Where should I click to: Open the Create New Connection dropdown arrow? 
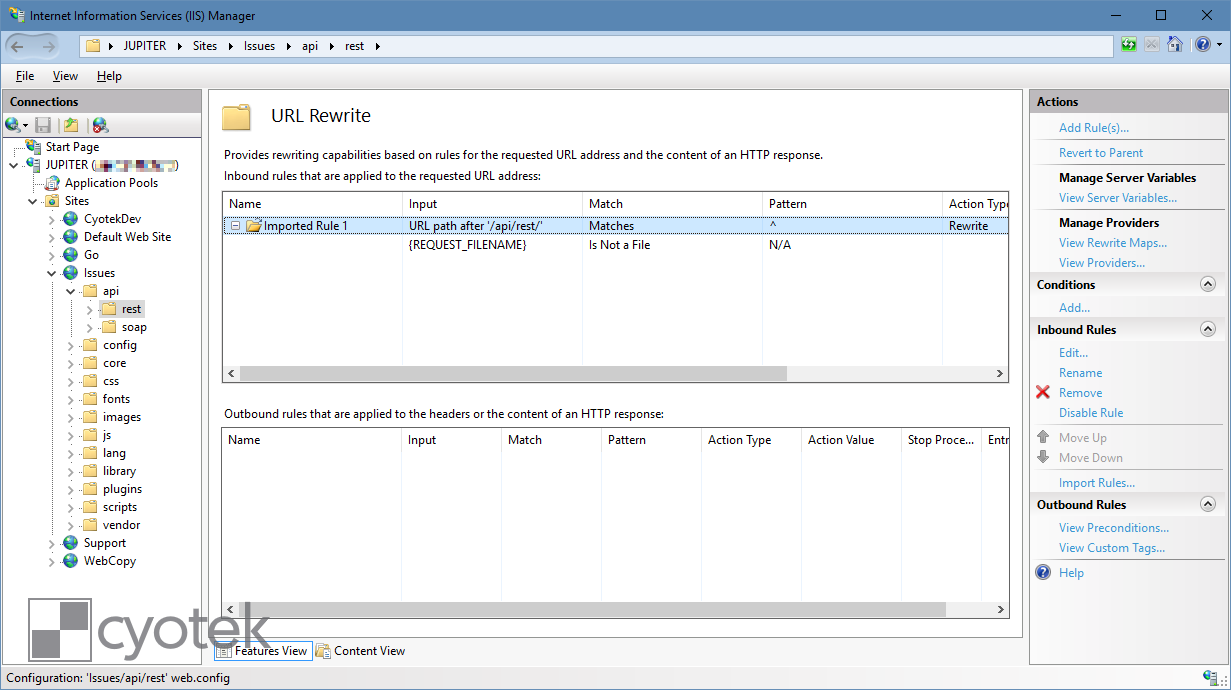coord(26,126)
